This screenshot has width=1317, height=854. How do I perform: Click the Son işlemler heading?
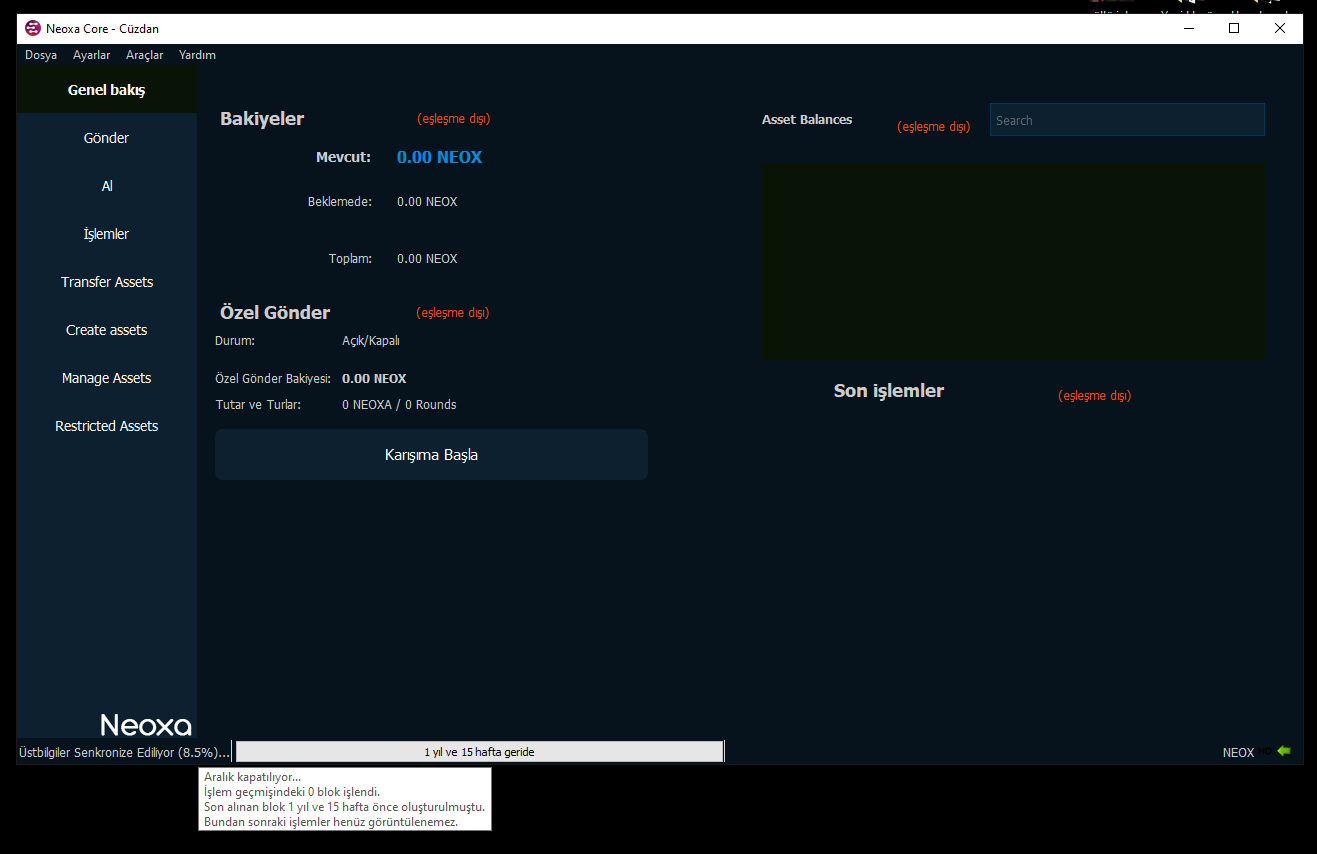tap(889, 391)
